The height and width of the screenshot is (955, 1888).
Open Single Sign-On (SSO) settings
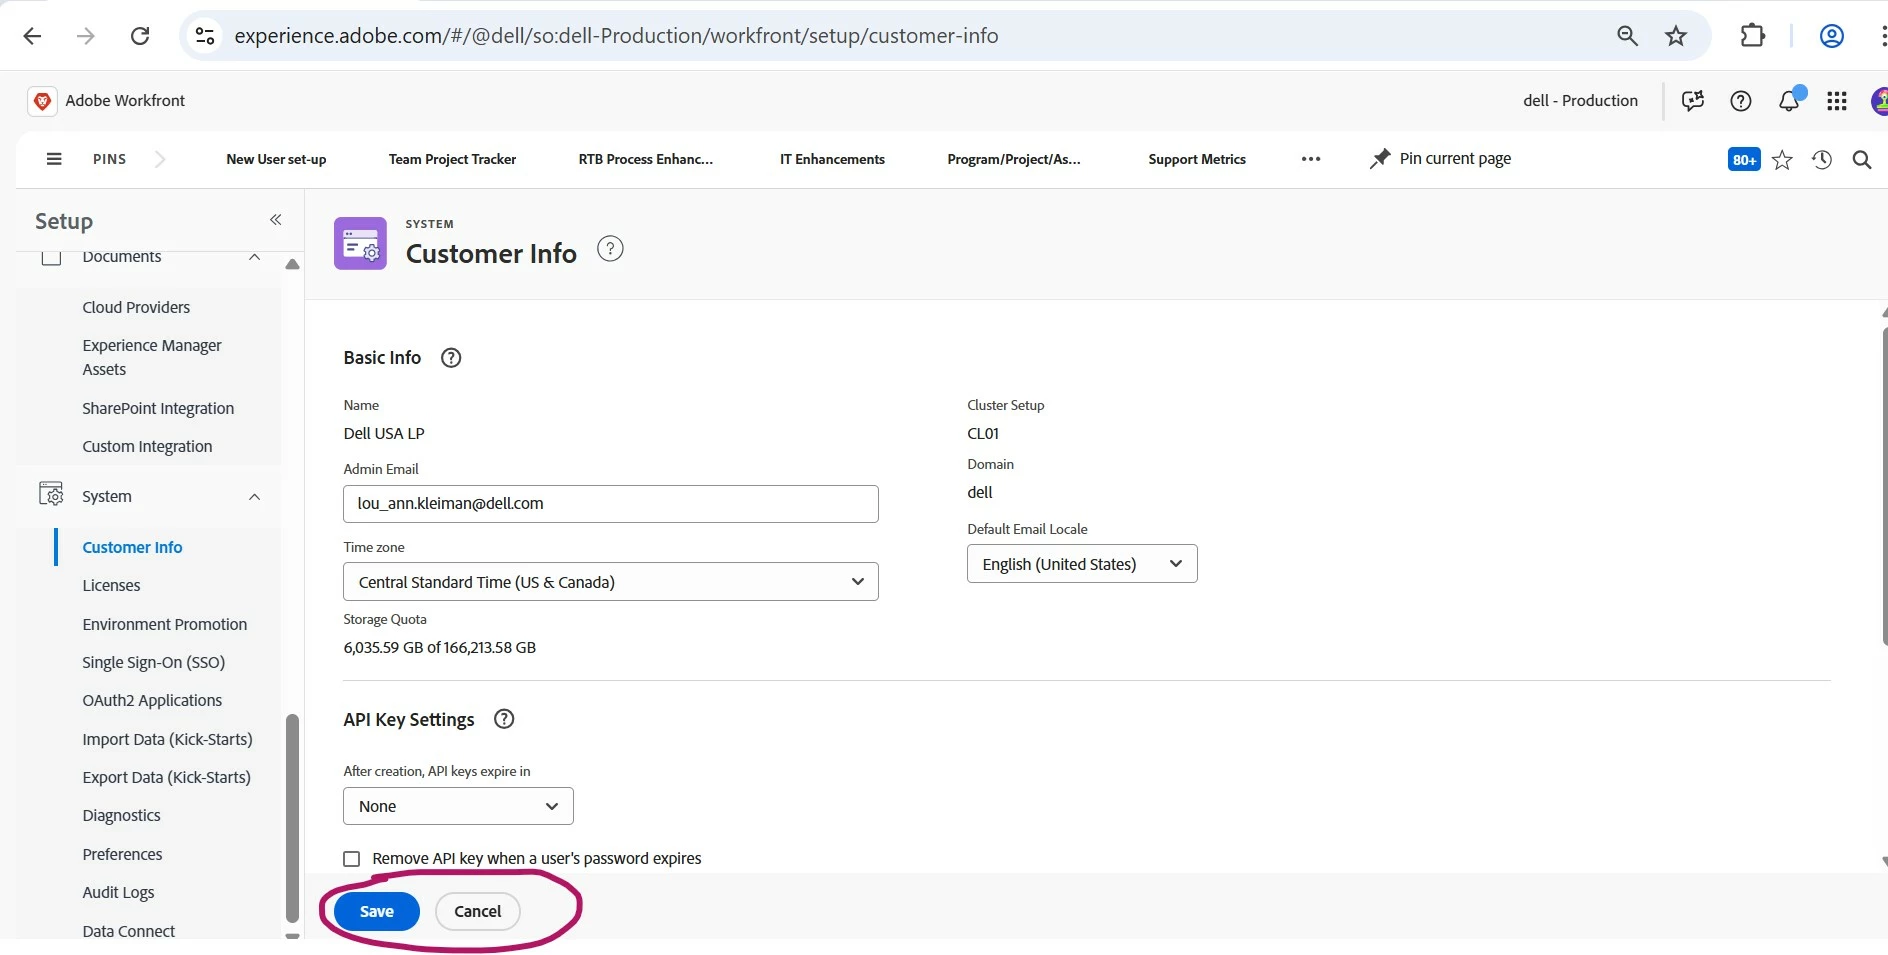[153, 662]
